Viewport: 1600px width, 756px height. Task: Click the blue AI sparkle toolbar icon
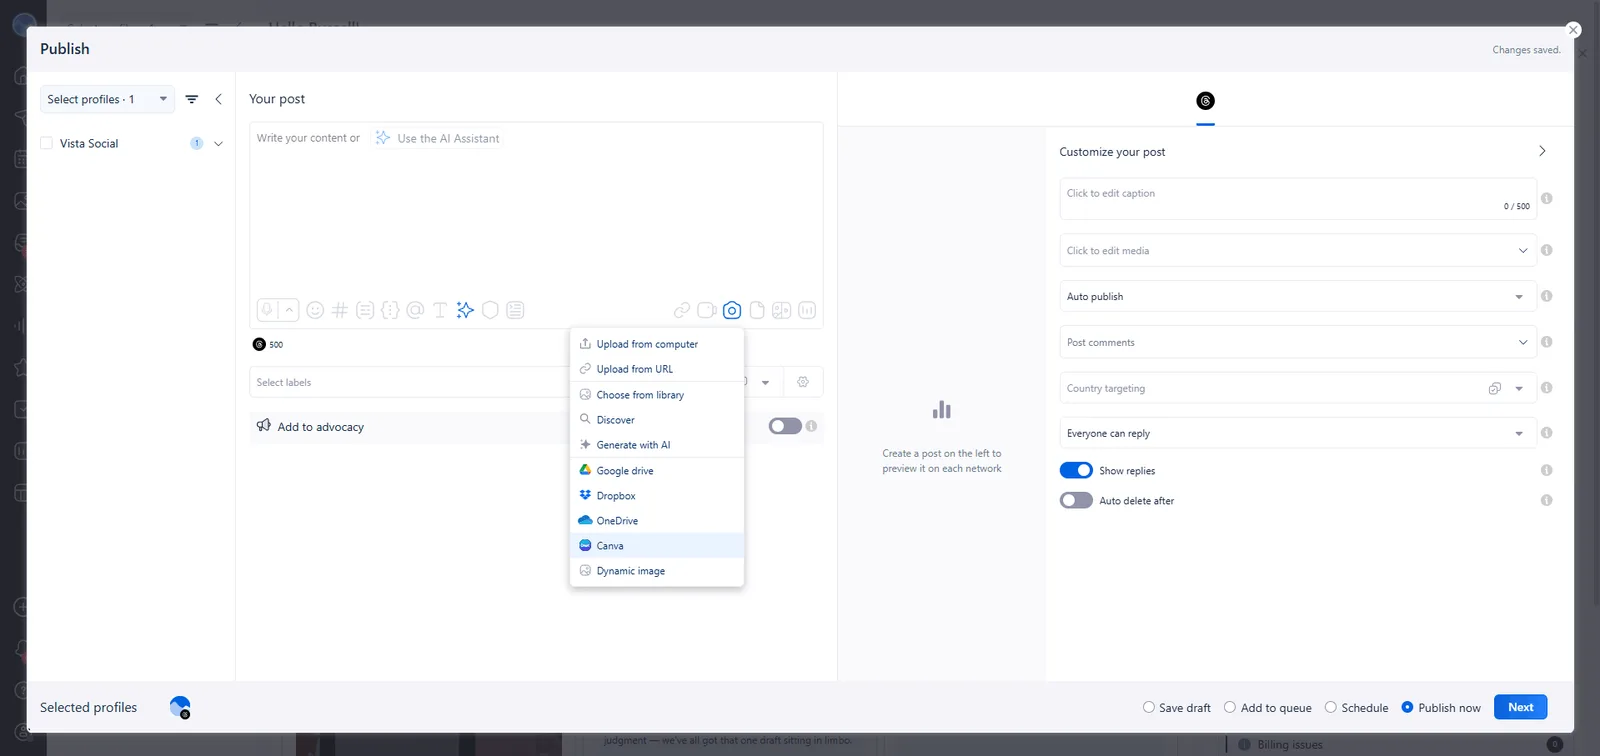pos(465,310)
